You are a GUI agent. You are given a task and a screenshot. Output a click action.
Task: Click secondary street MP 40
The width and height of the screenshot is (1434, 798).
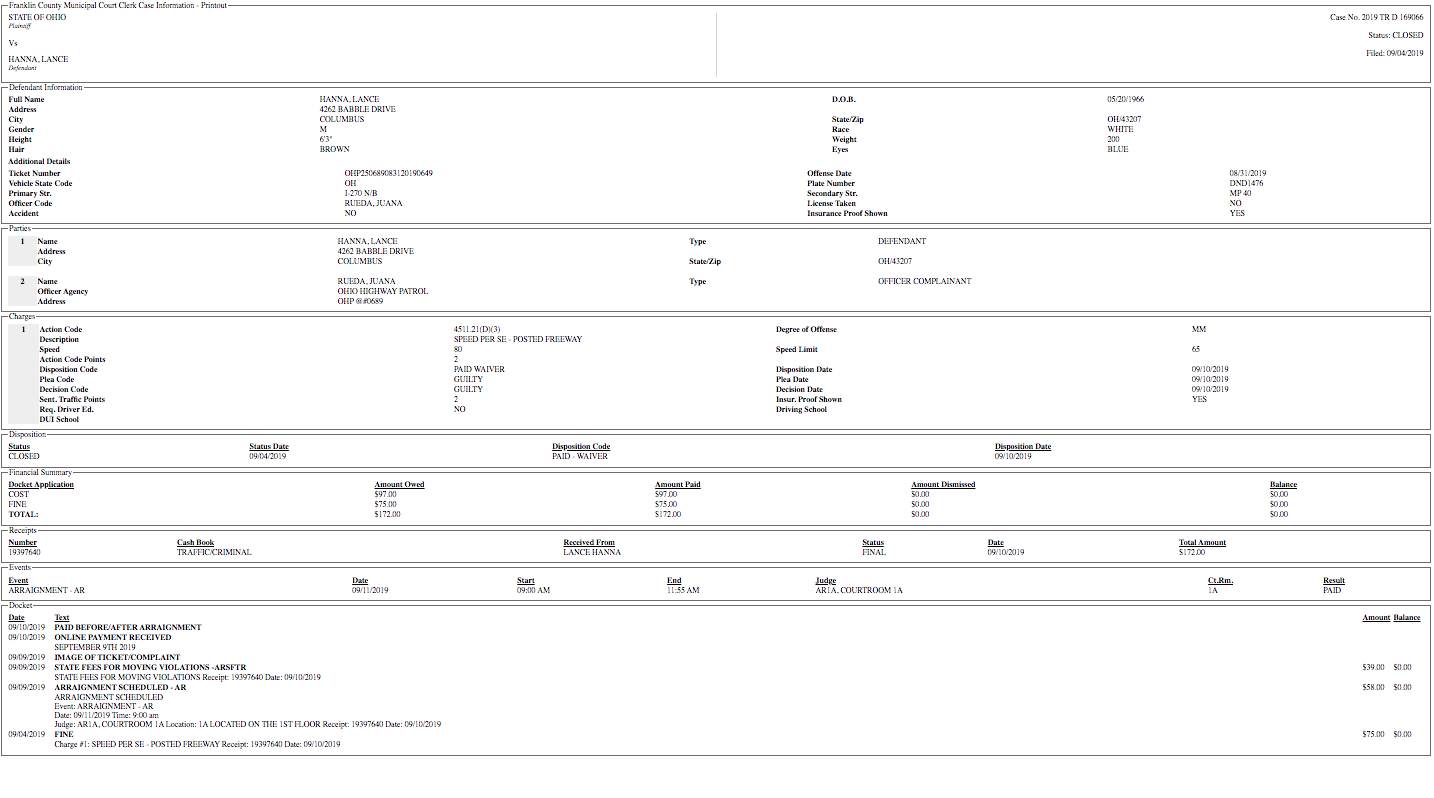point(1241,193)
